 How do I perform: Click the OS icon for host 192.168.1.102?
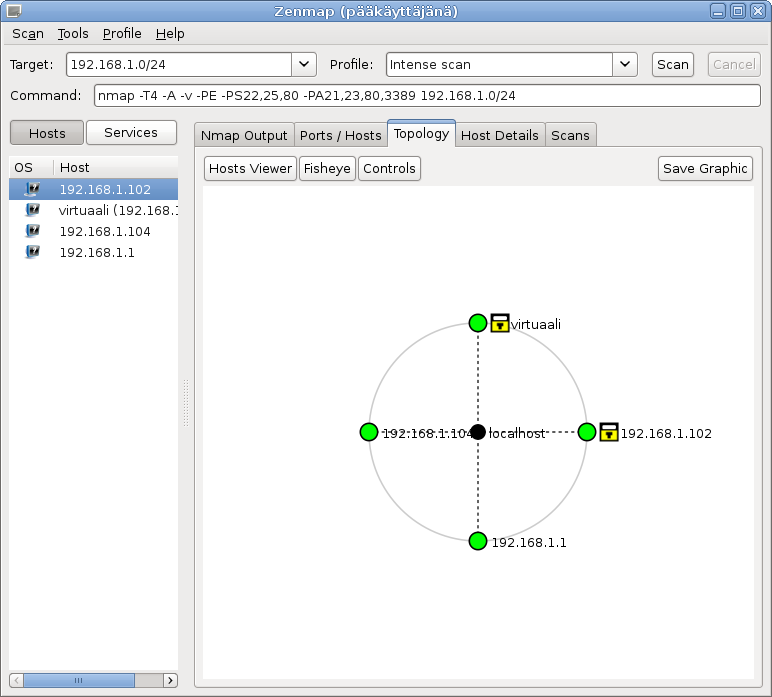point(32,189)
